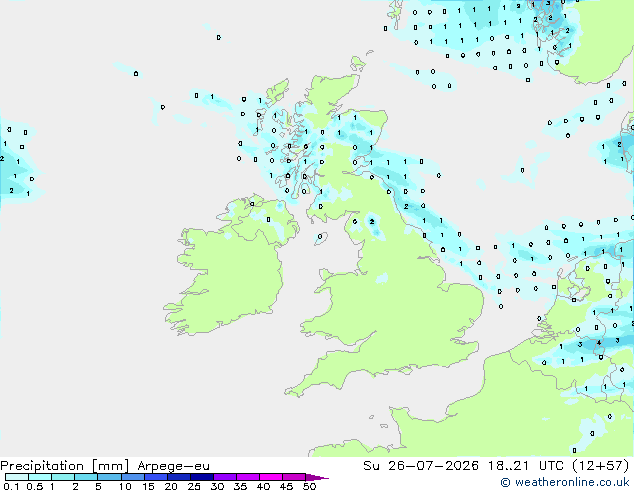
Task: Pick the purple swatch between 30 and 35
Action: click(225, 477)
